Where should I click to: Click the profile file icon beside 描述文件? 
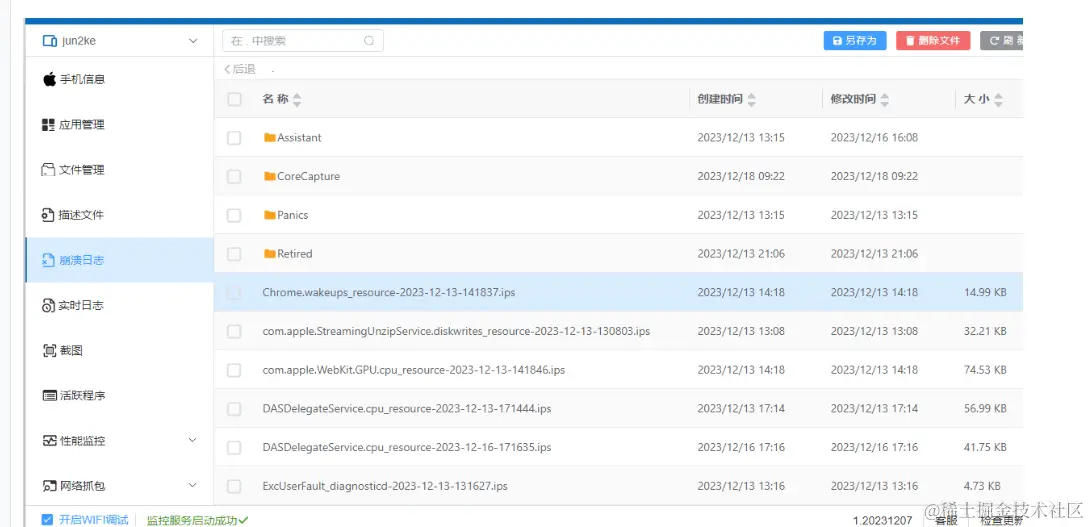[x=49, y=215]
